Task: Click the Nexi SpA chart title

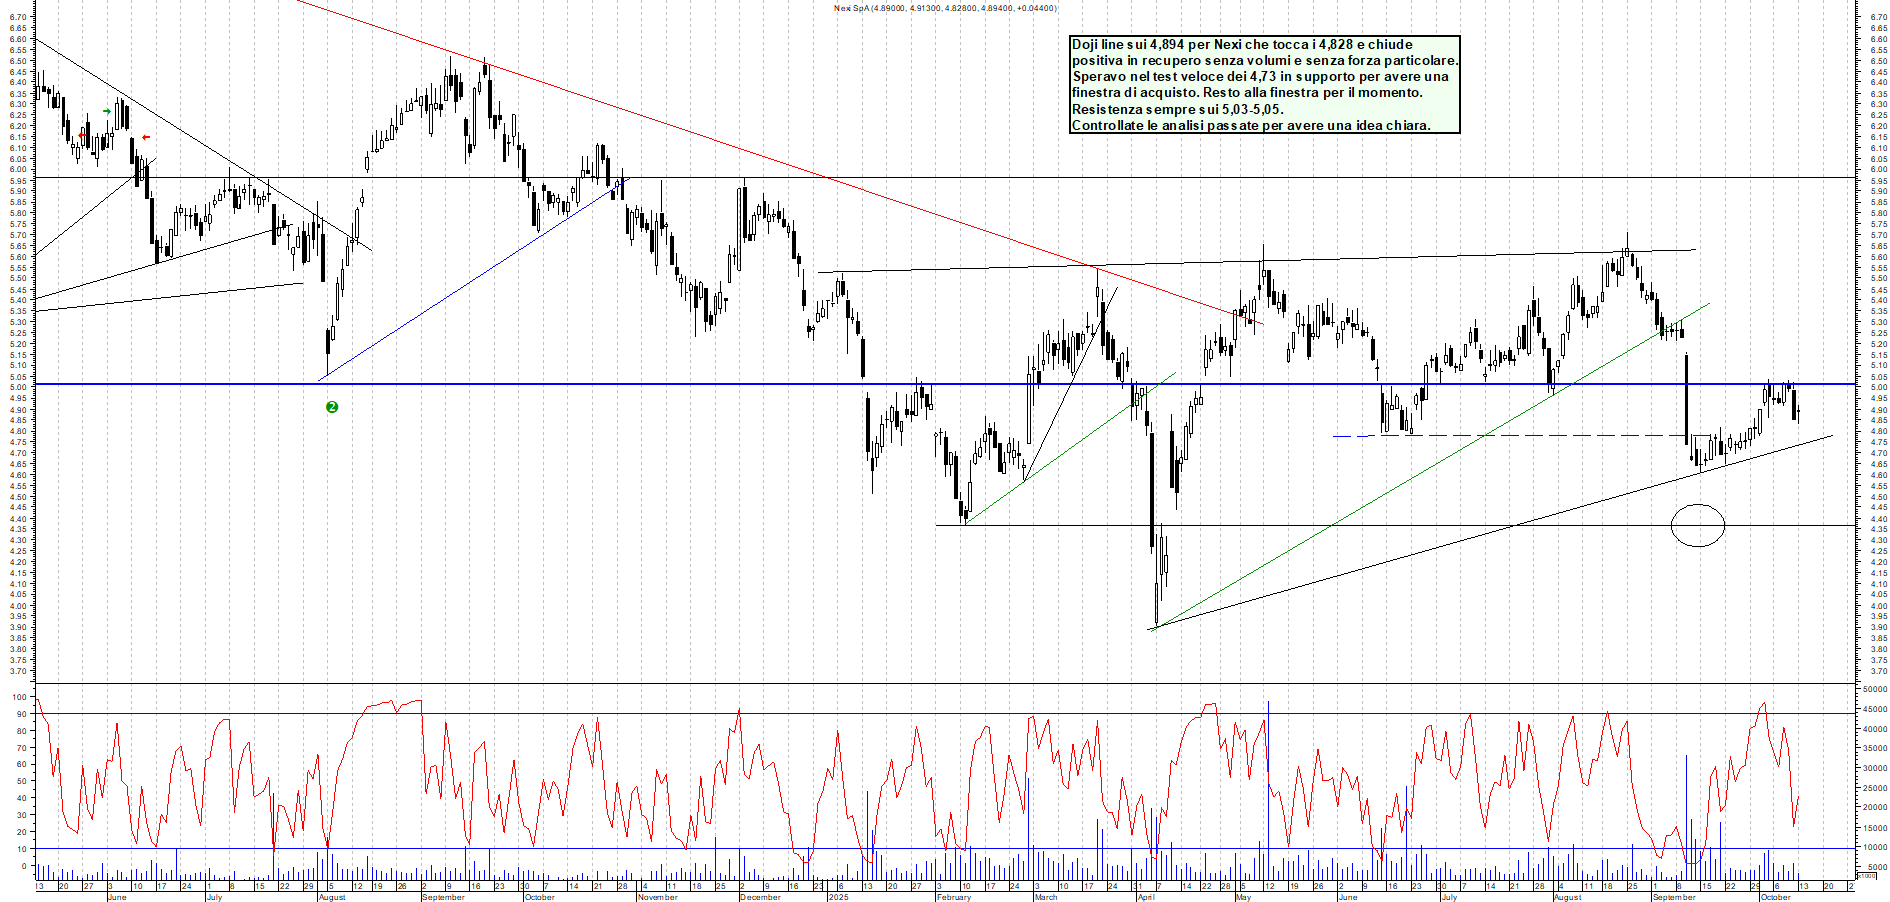Action: (945, 8)
